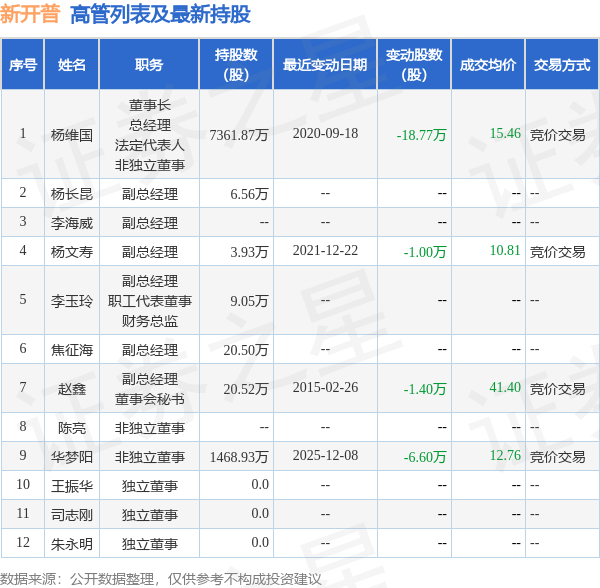Click the 成交均价 column header

click(x=488, y=65)
